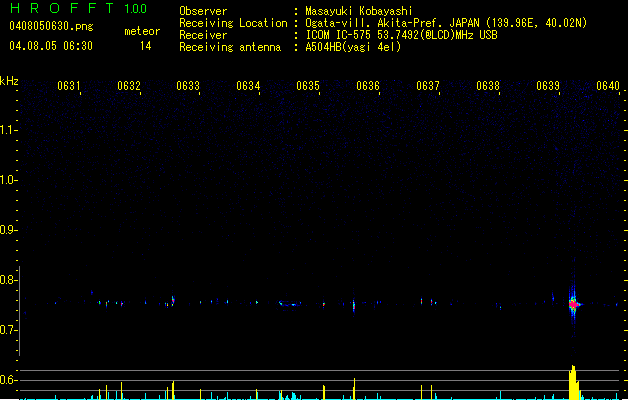The width and height of the screenshot is (629, 400).
Task: Click the 0635 time marker
Action: [x=308, y=86]
